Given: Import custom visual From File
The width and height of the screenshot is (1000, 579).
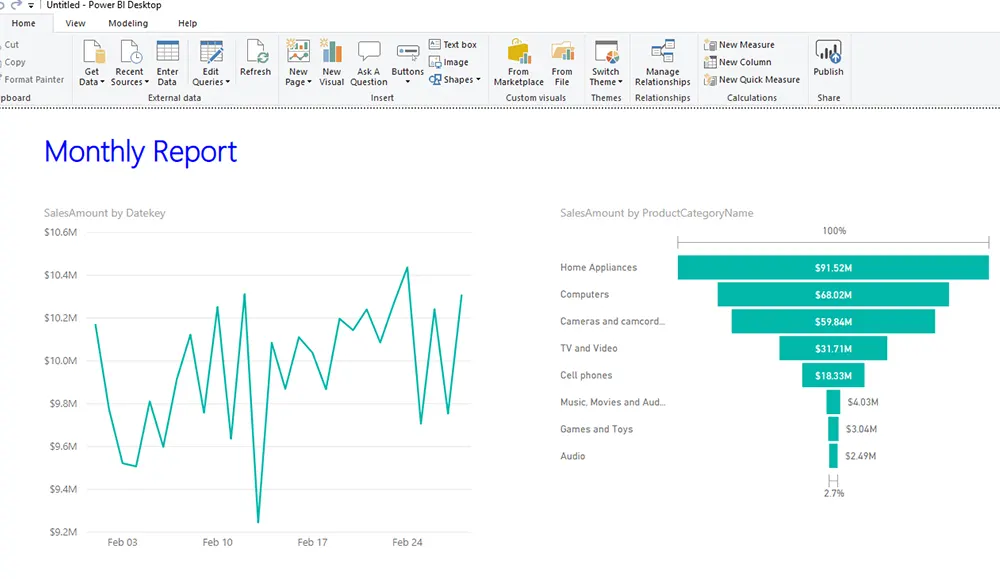Looking at the screenshot, I should pos(562,54).
